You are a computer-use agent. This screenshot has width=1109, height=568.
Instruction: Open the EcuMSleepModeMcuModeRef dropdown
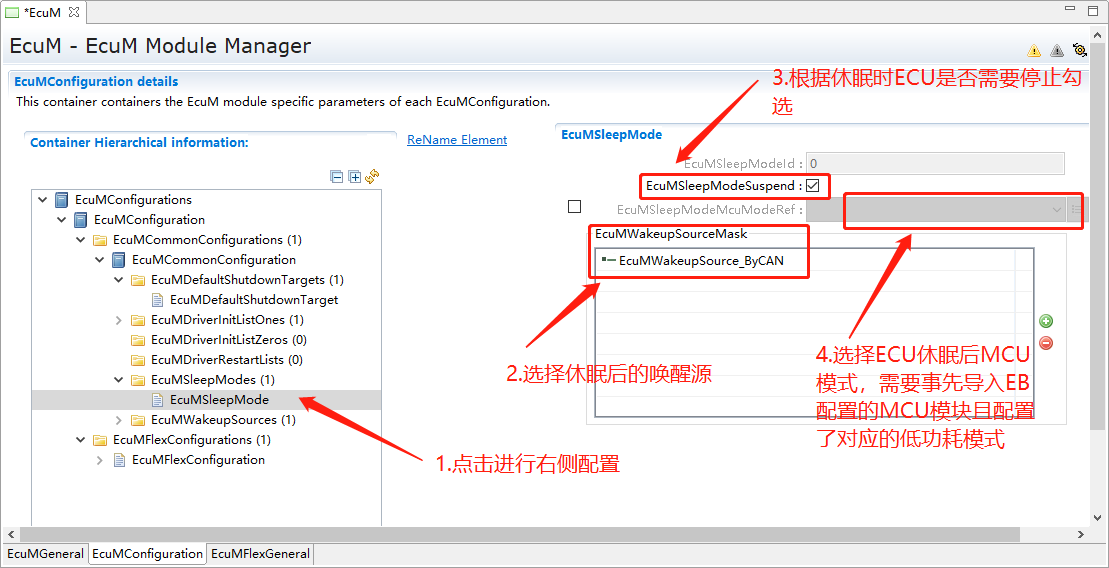tap(1057, 210)
